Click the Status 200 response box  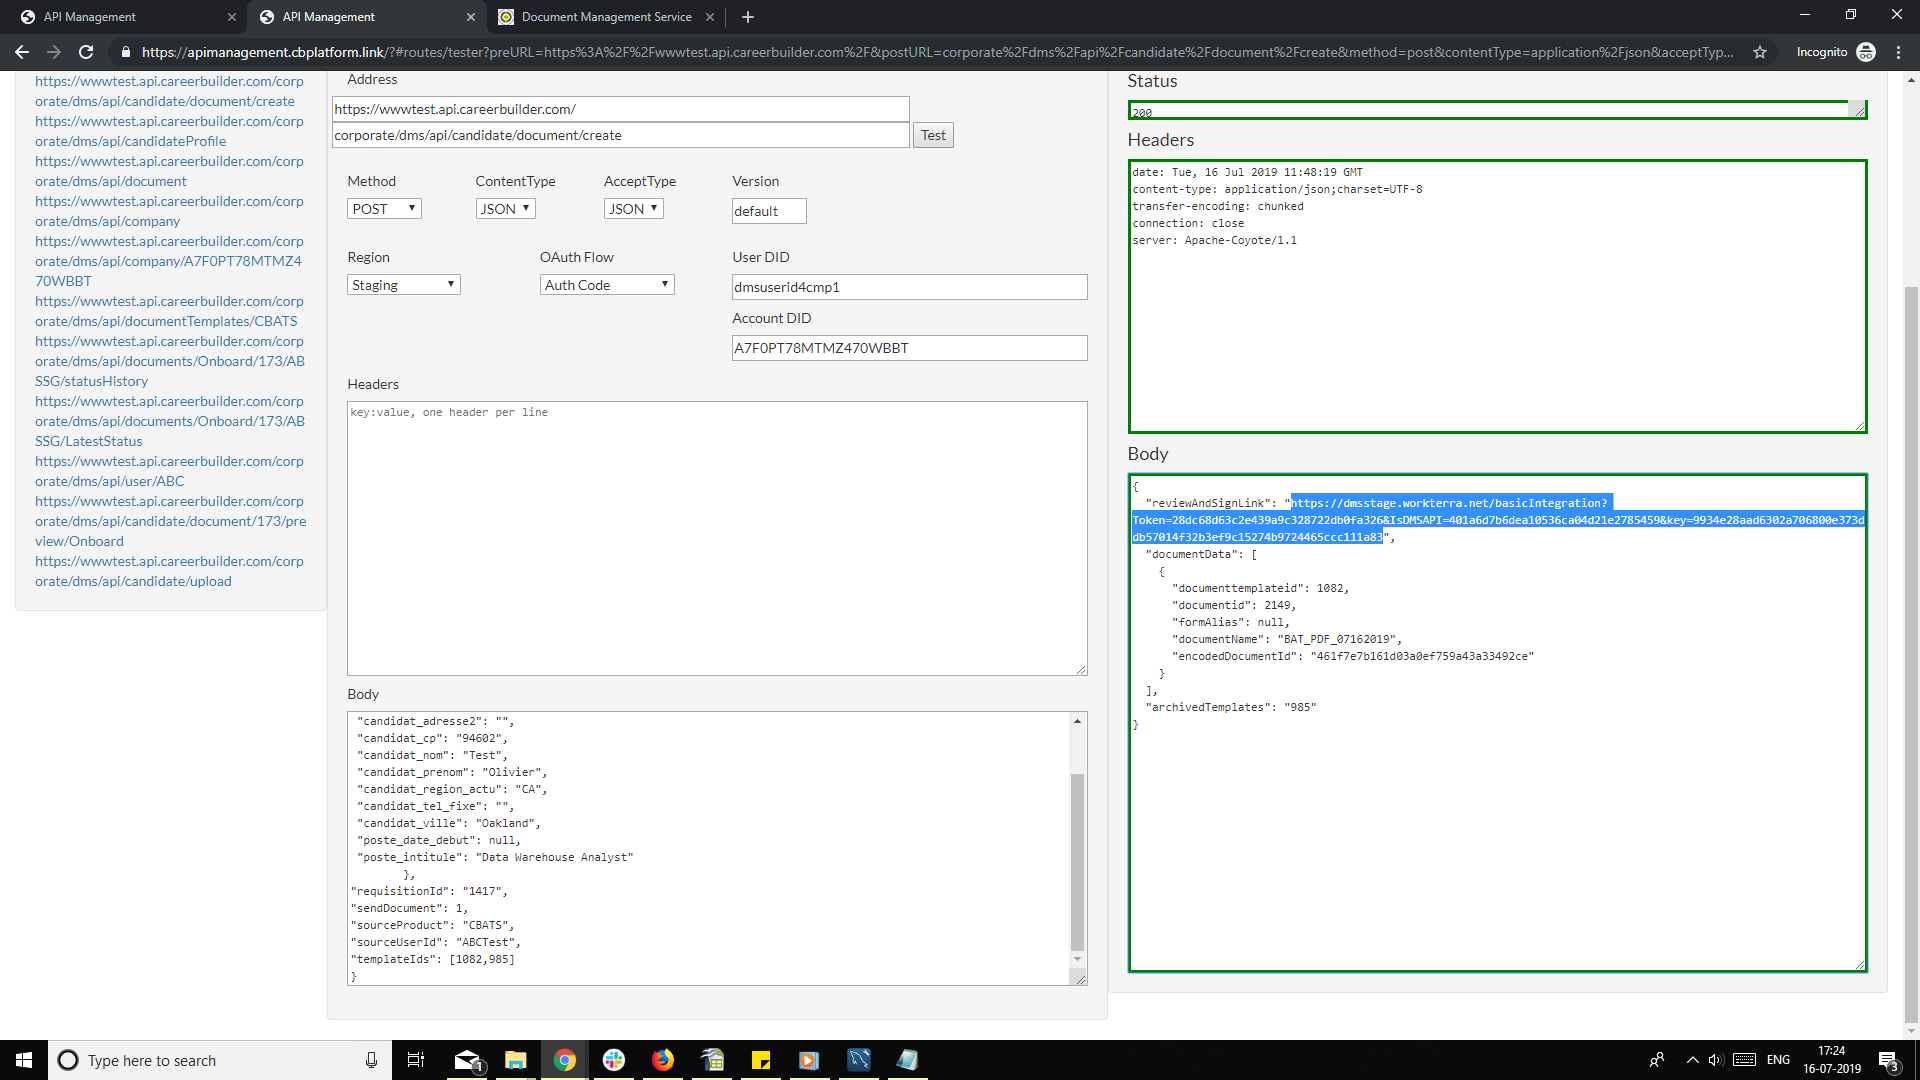click(x=1497, y=110)
